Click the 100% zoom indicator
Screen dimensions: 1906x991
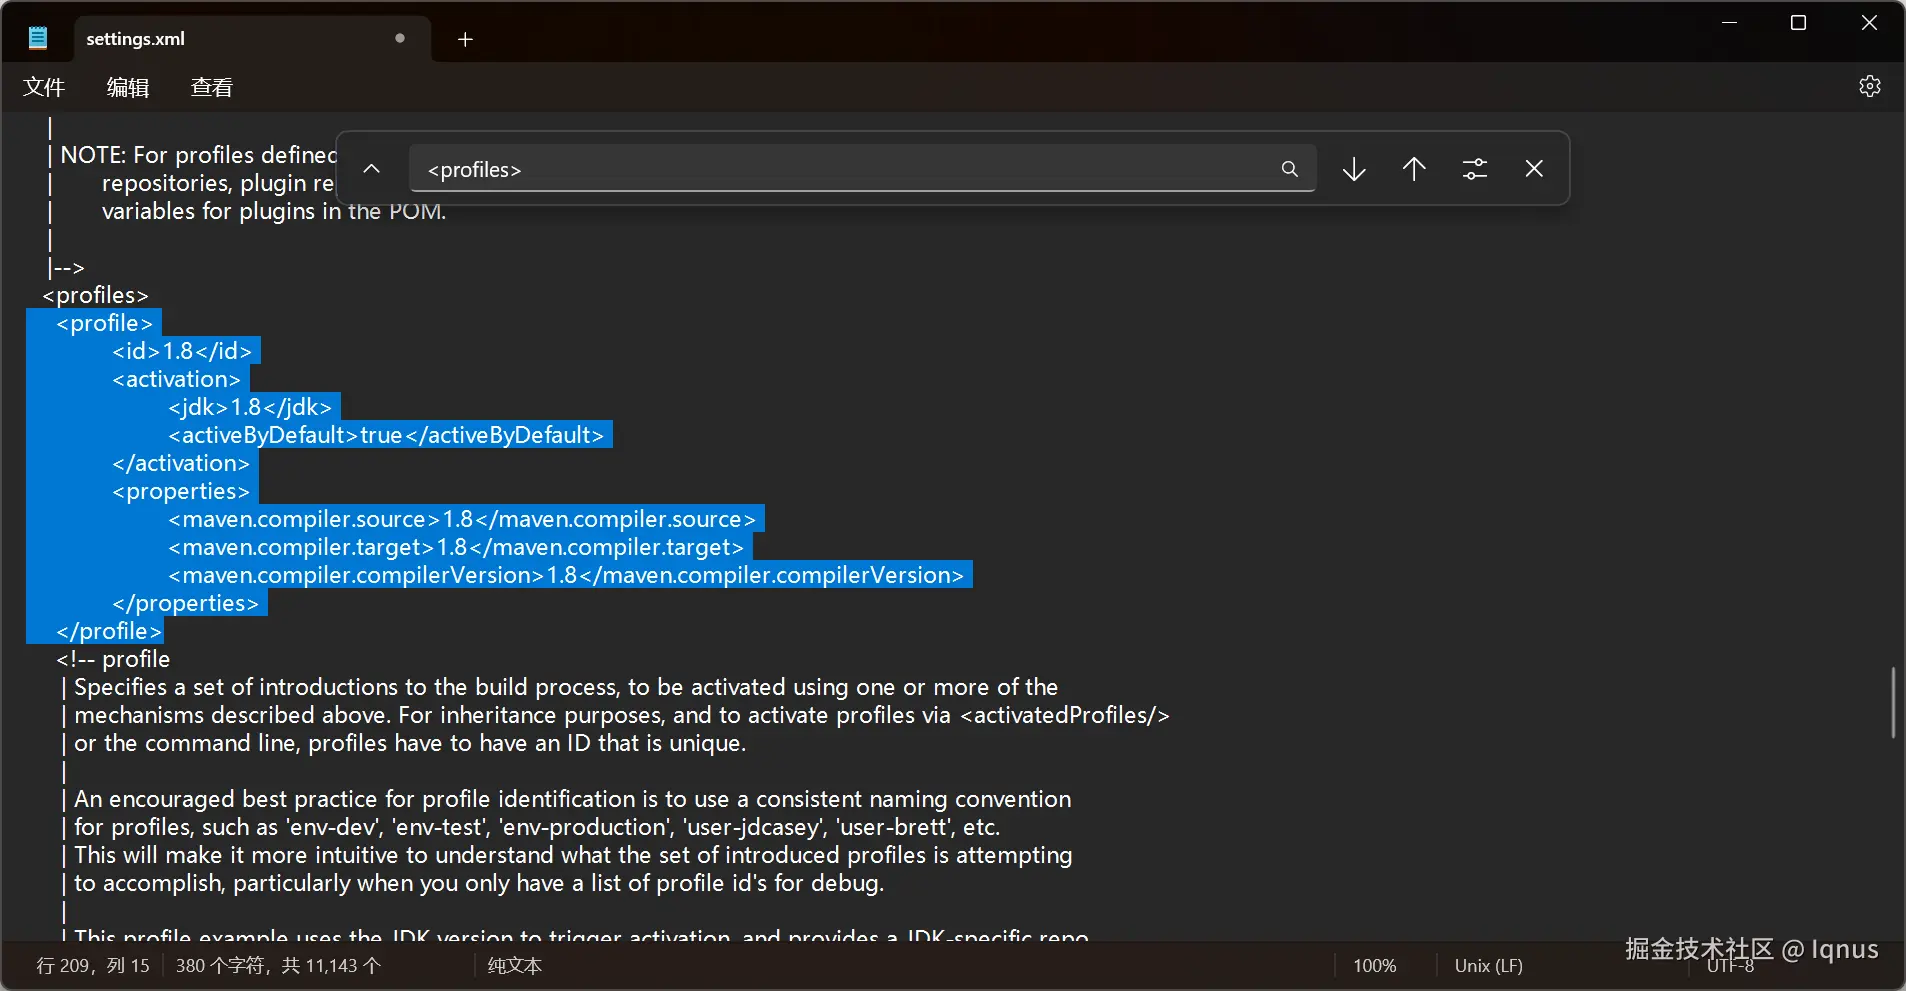pyautogui.click(x=1375, y=966)
